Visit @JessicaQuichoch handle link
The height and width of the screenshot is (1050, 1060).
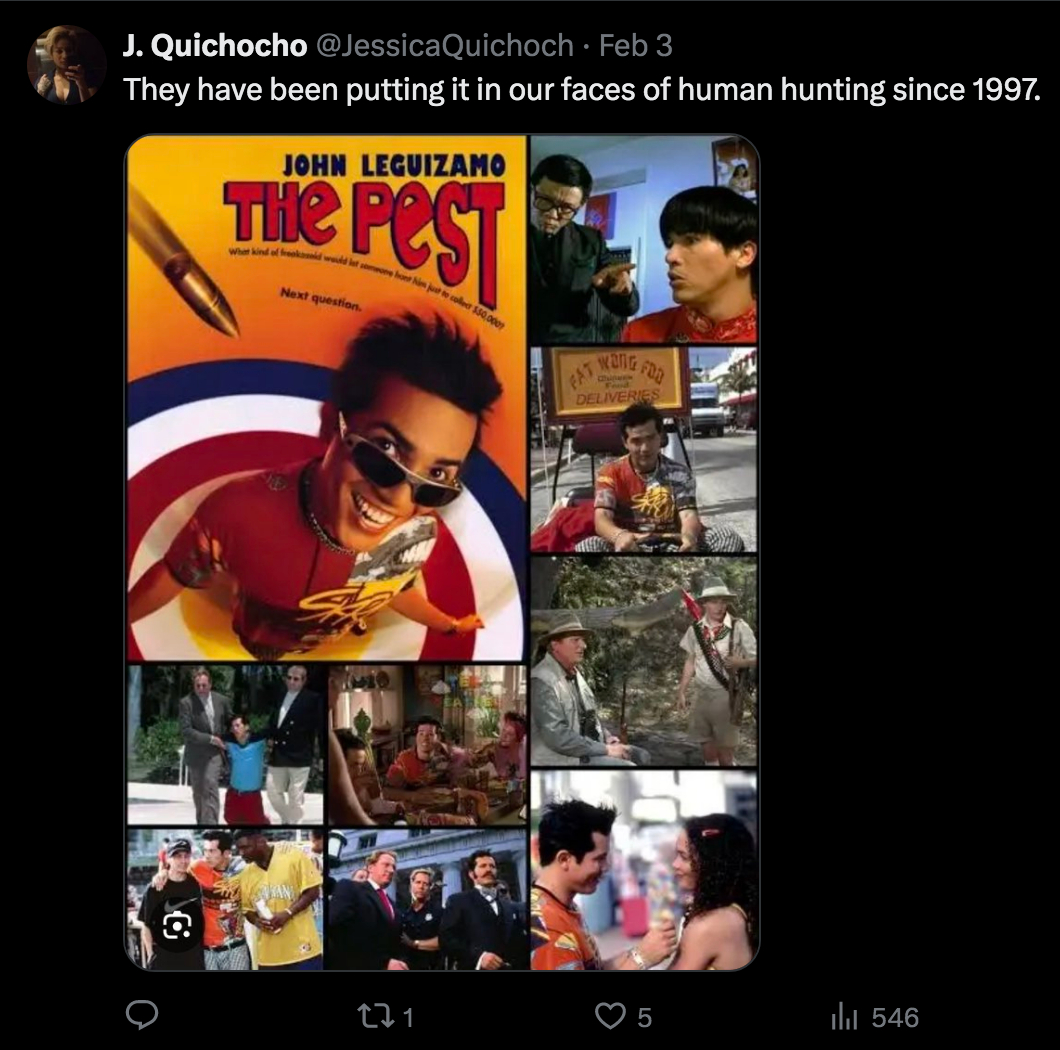(445, 45)
